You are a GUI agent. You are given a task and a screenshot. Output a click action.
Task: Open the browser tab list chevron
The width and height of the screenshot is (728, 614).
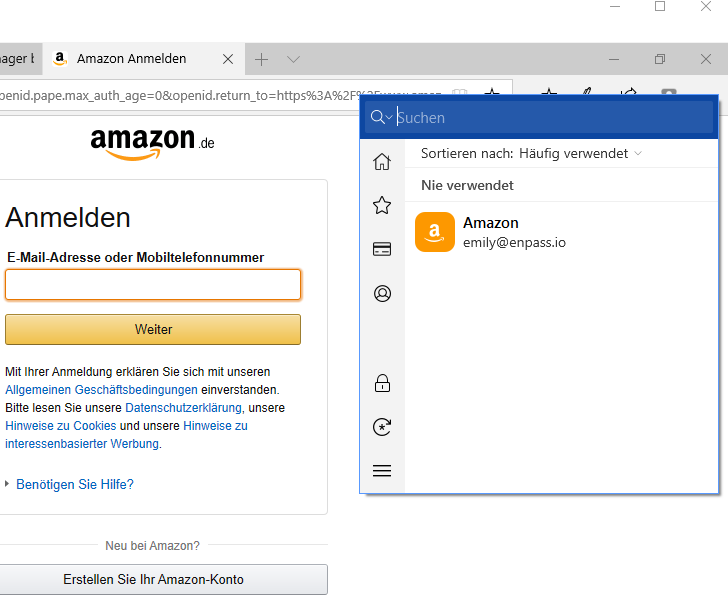293,59
